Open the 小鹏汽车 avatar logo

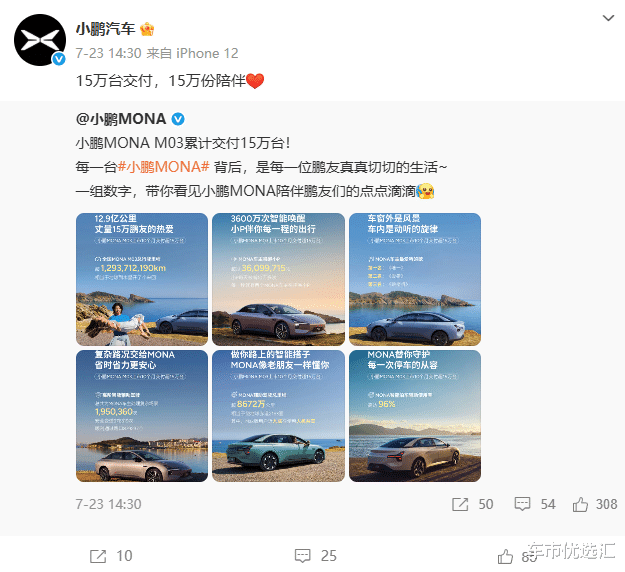click(40, 40)
